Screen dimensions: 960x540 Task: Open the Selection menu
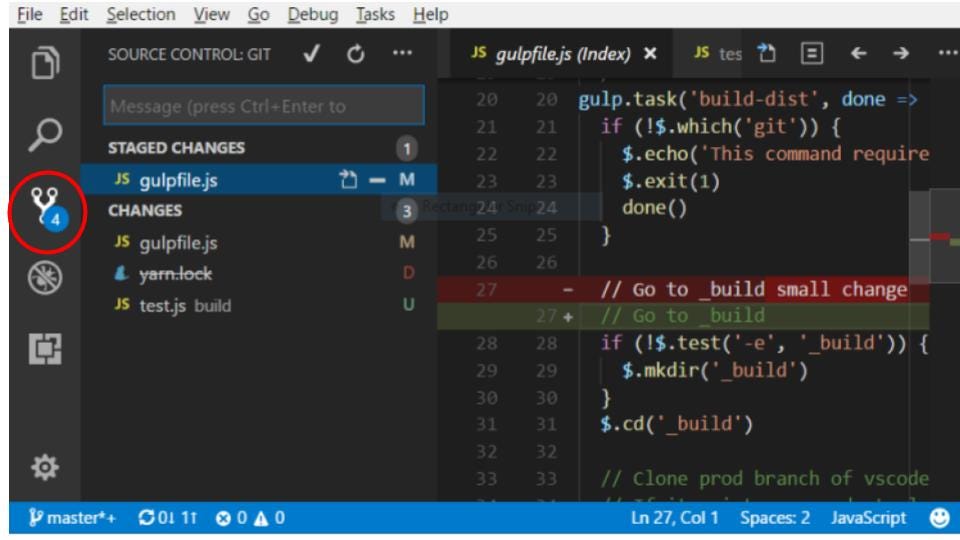point(141,14)
